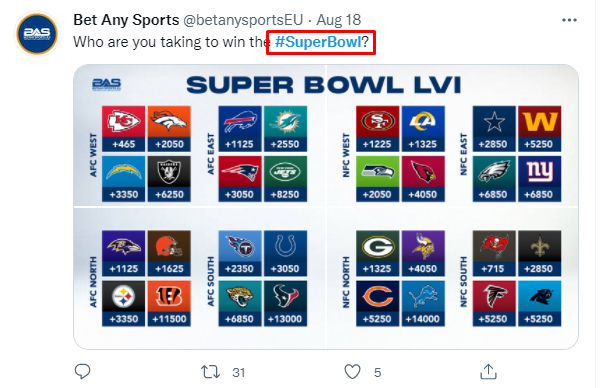Open the #SuperBowl hashtag link
601x388 pixels.
click(x=318, y=42)
